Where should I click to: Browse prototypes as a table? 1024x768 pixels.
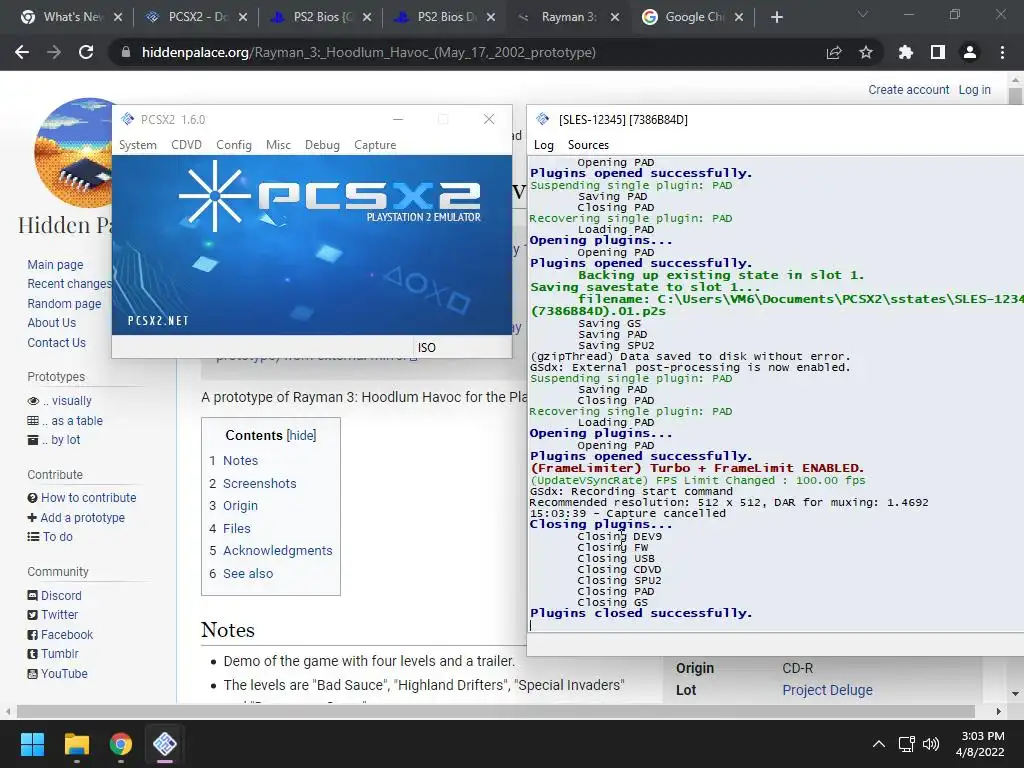tap(72, 421)
